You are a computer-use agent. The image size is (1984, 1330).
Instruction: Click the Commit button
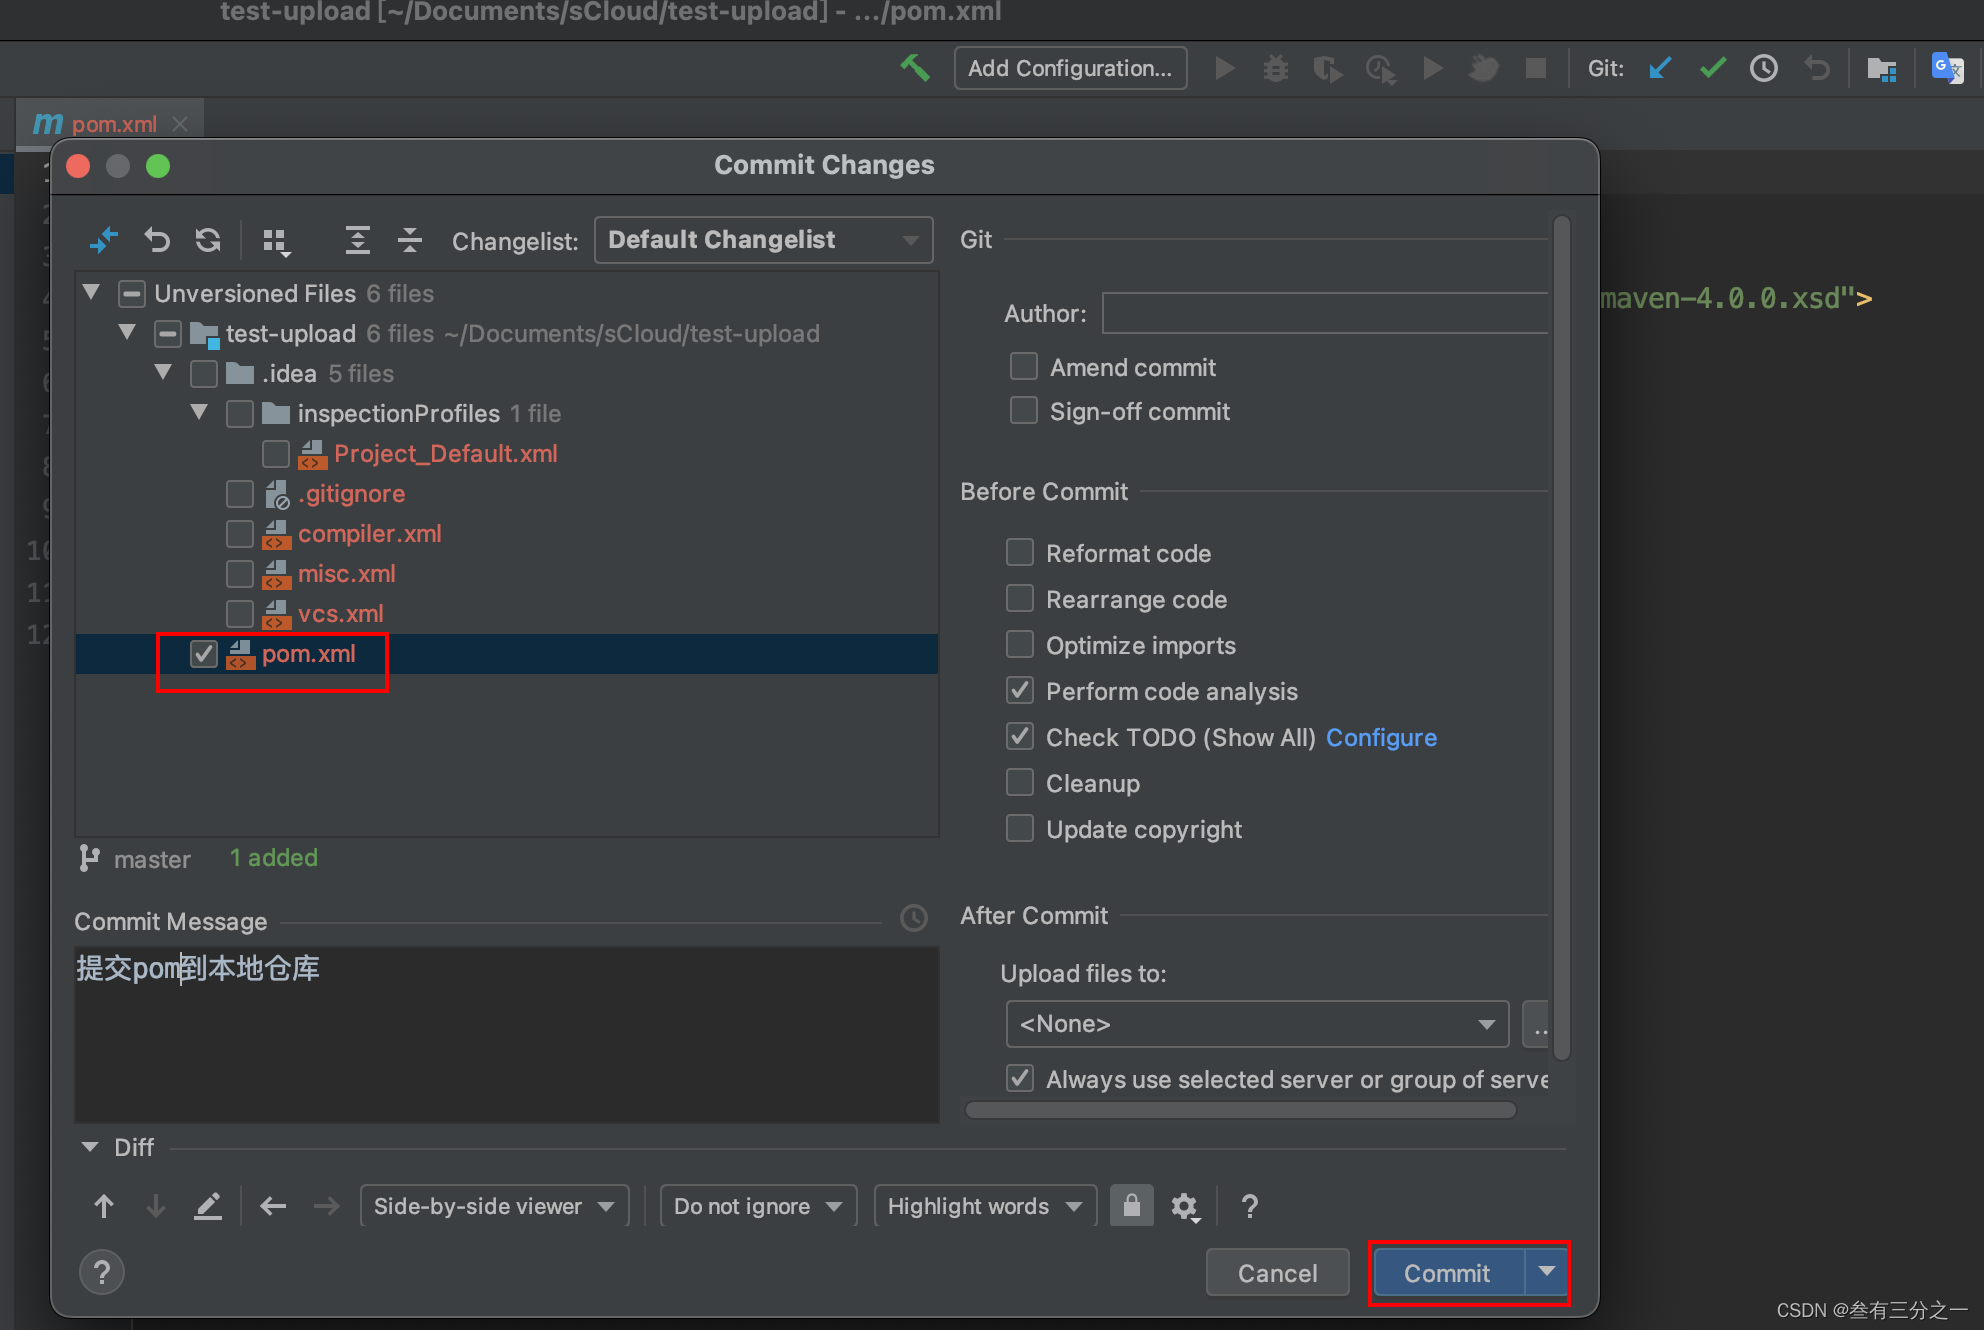coord(1446,1273)
